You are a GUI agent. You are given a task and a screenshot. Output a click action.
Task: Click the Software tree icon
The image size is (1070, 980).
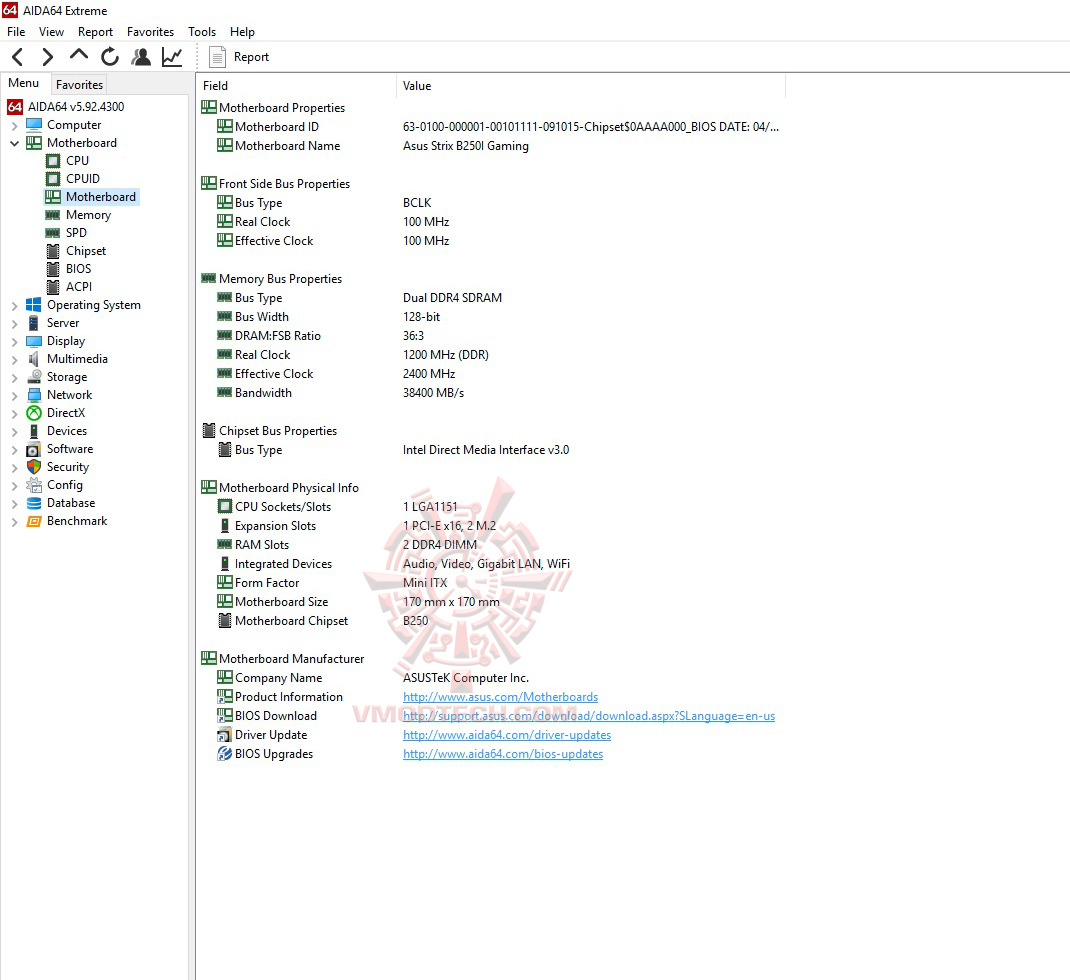click(x=34, y=449)
